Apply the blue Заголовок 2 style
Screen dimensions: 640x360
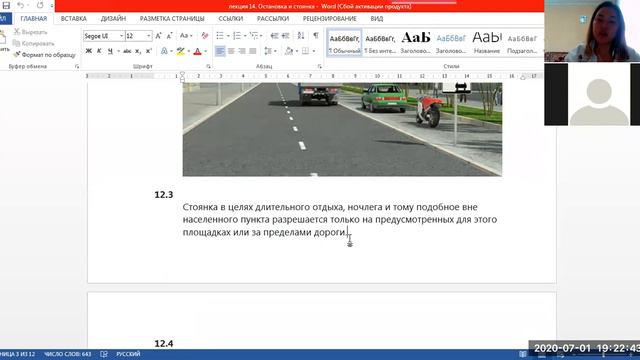point(451,43)
